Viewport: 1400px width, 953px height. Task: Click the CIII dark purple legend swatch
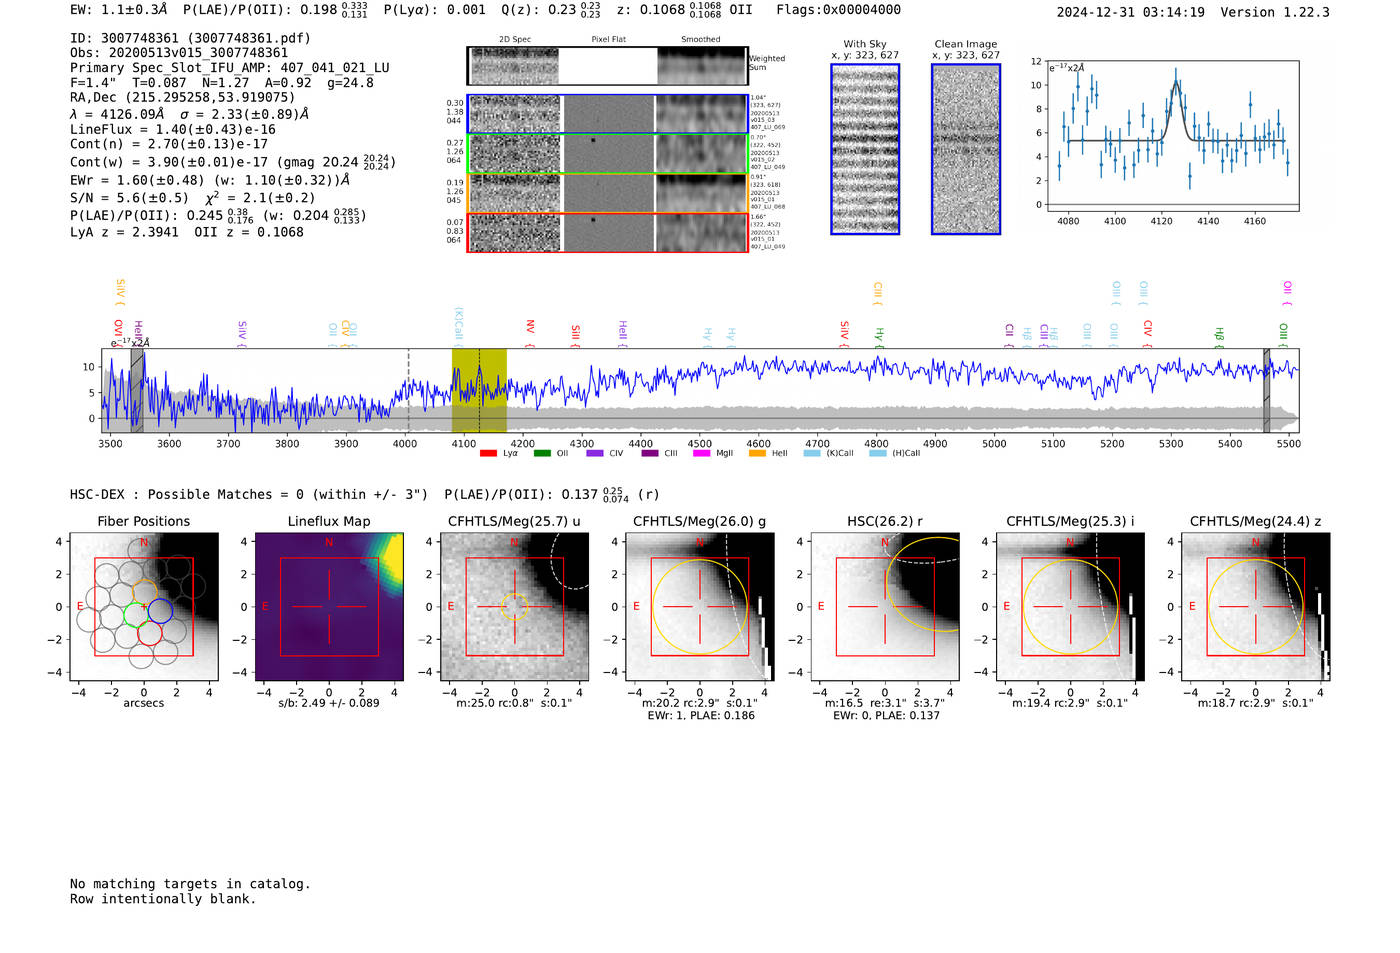point(650,453)
